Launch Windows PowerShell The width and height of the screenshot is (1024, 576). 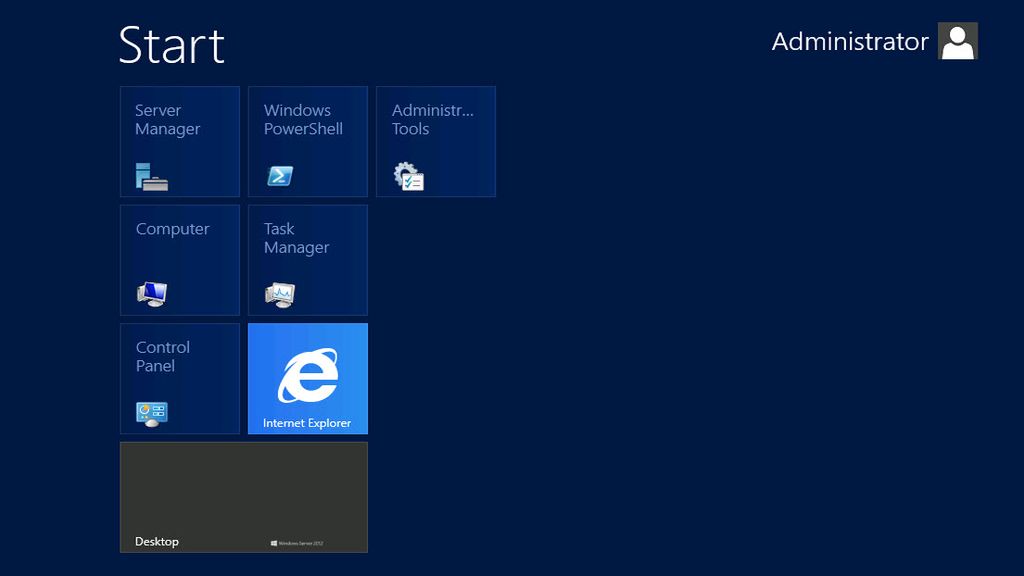[307, 140]
